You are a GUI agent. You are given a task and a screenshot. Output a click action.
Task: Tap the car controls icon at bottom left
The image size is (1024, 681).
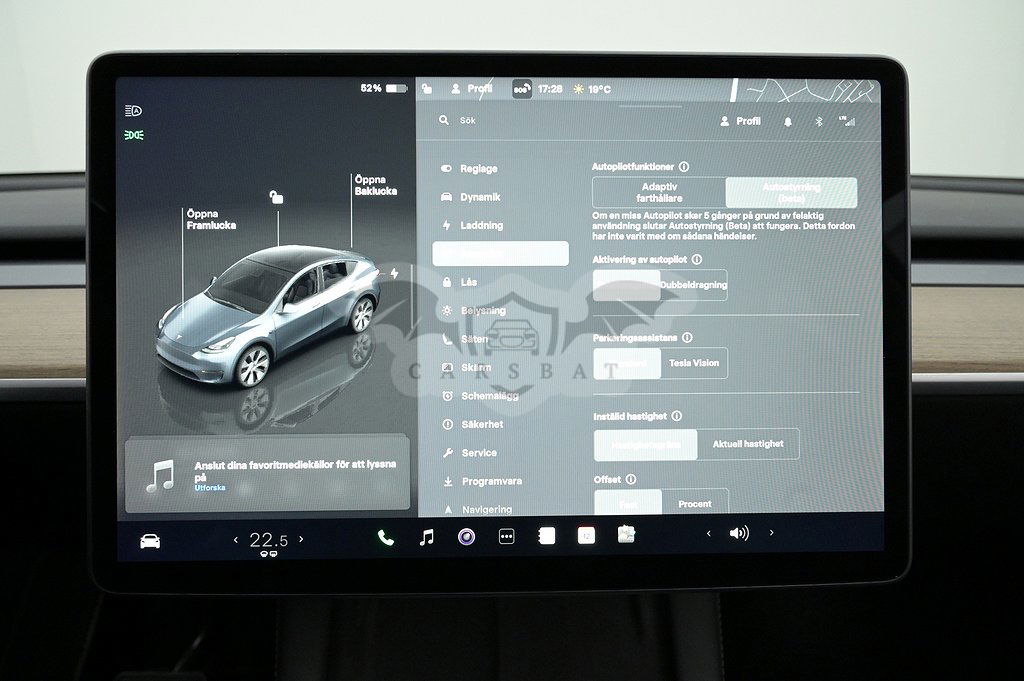point(150,541)
